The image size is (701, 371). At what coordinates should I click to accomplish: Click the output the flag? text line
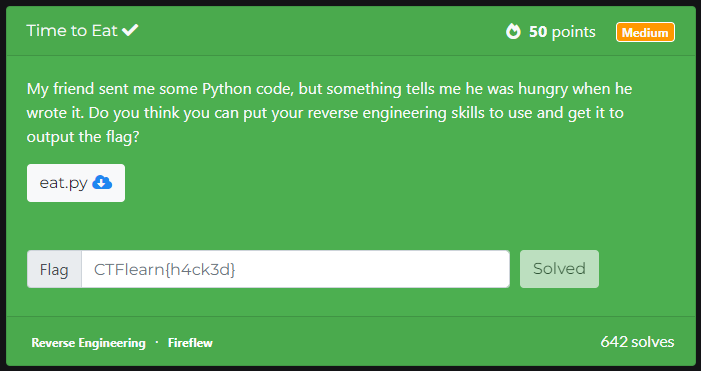[x=83, y=137]
